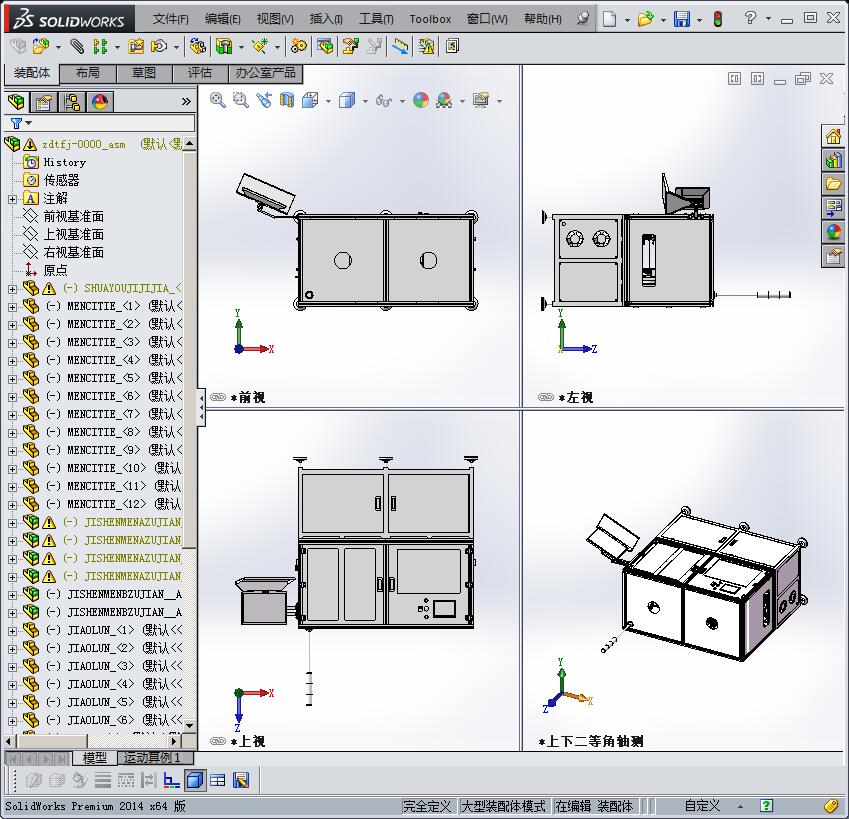The image size is (849, 819).
Task: Open the 文件(F) menu
Action: [x=171, y=19]
